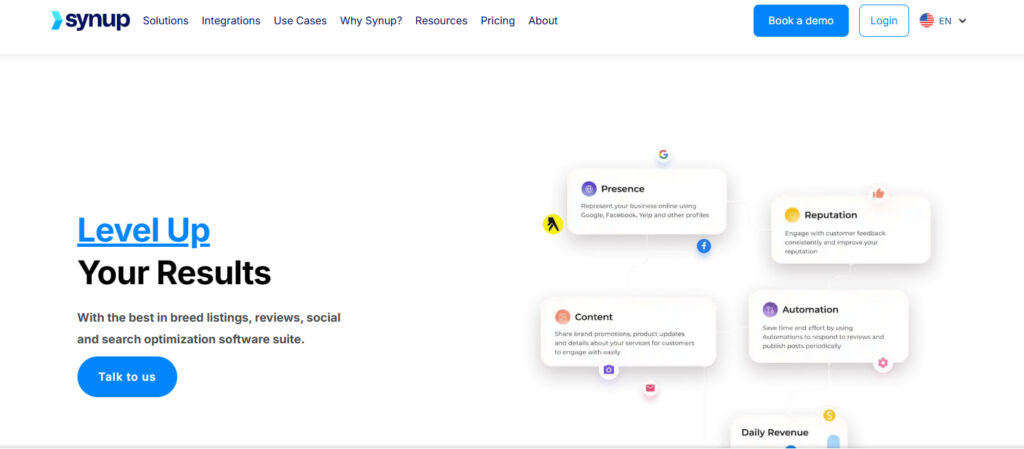This screenshot has width=1024, height=449.
Task: Click the Synup logo
Action: 91,20
